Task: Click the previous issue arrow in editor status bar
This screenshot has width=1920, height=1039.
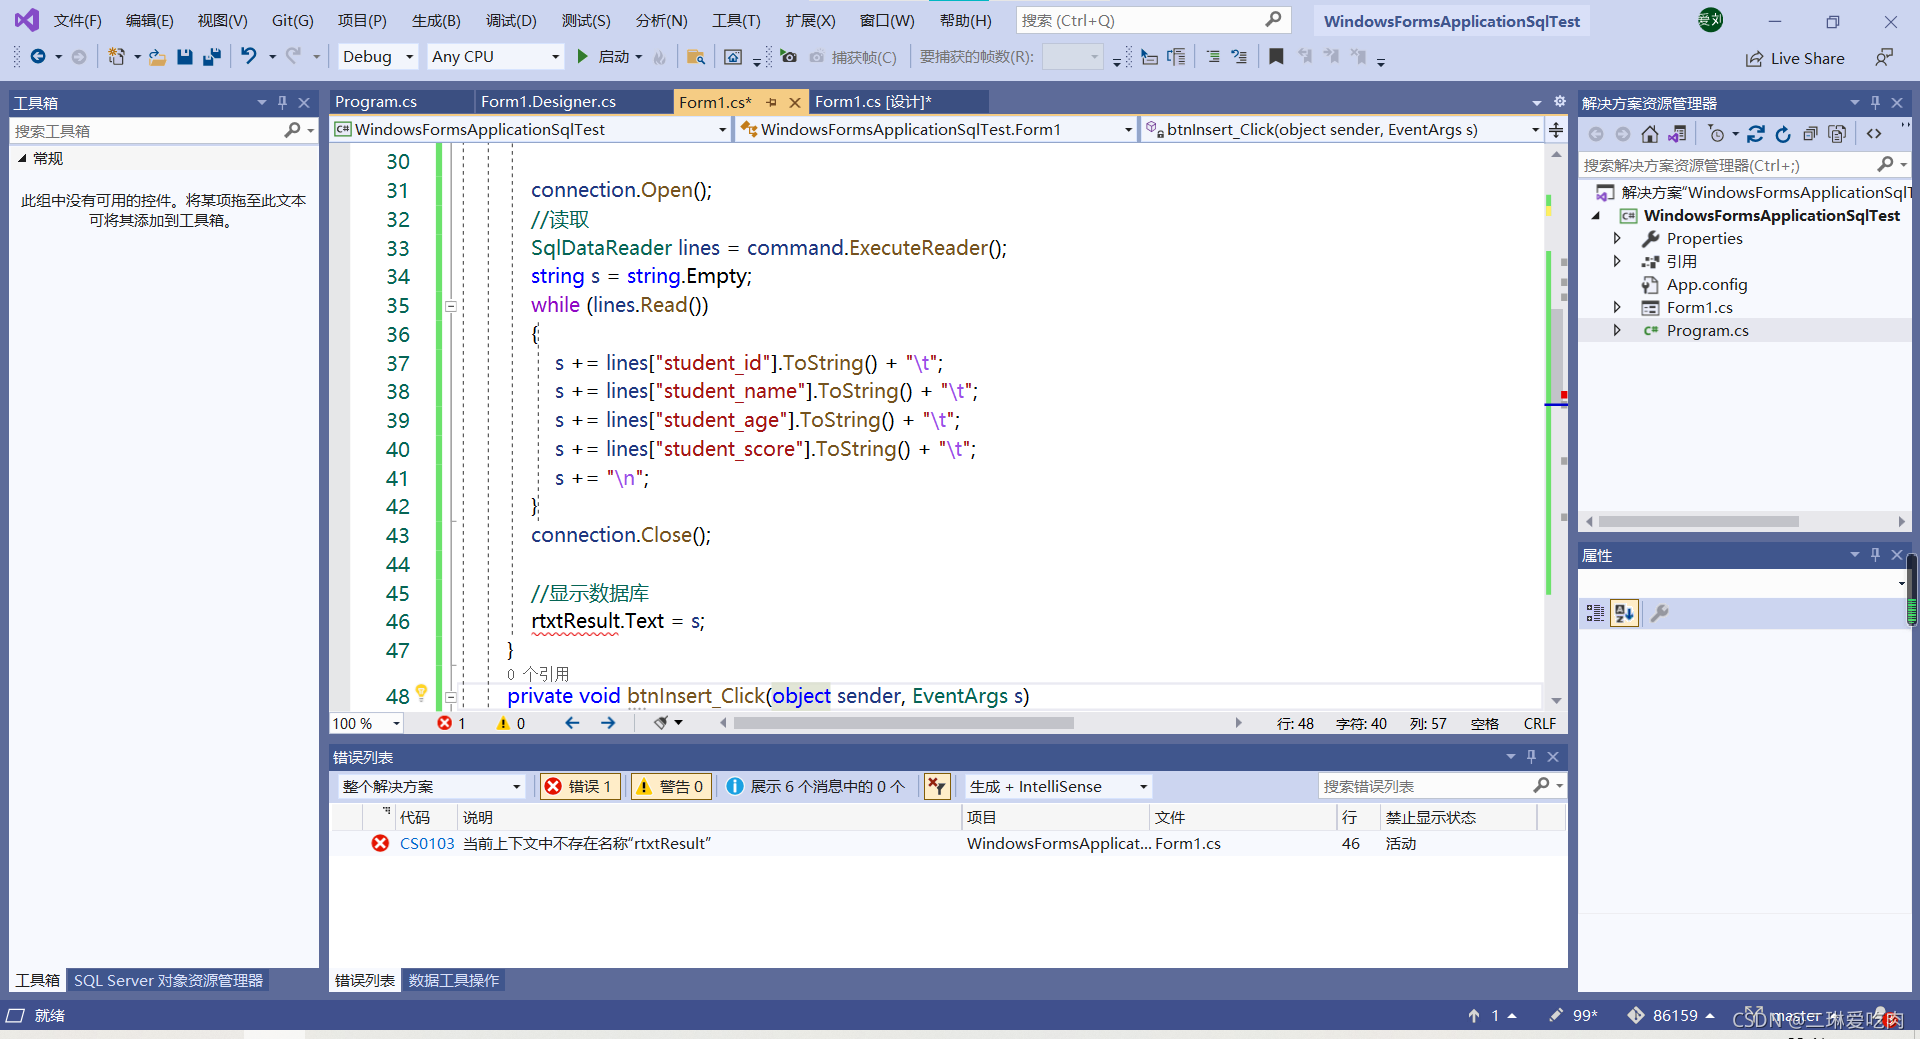Action: [572, 723]
